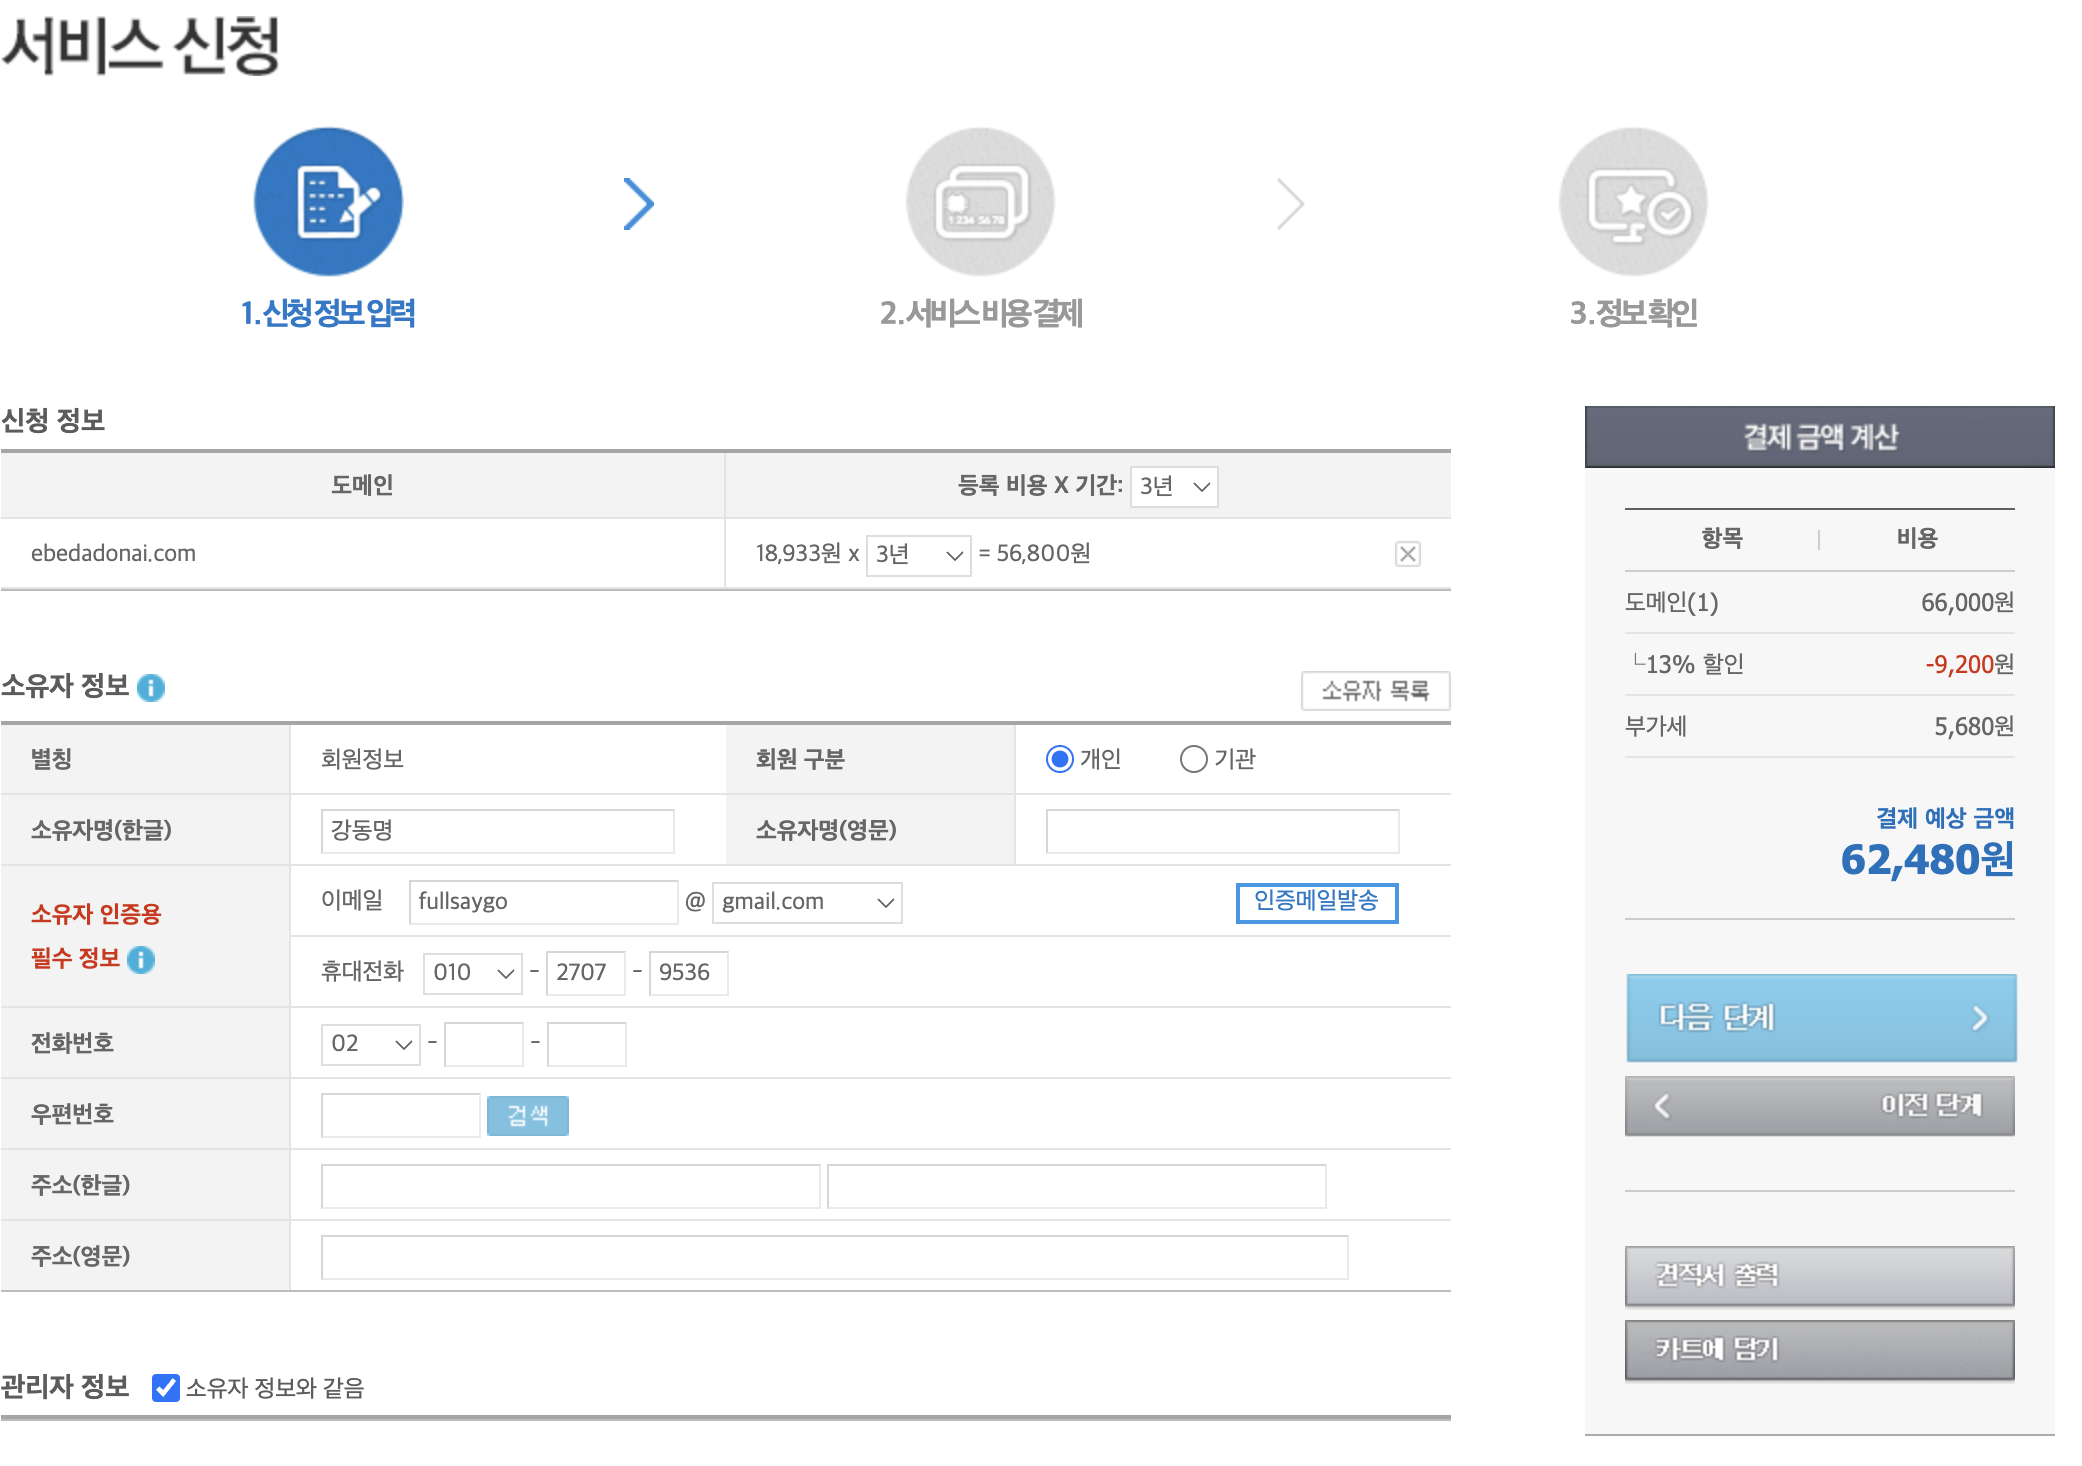Screen dimensions: 2082x1466
Task: Open the header 기간 3년 dropdown
Action: (1174, 487)
